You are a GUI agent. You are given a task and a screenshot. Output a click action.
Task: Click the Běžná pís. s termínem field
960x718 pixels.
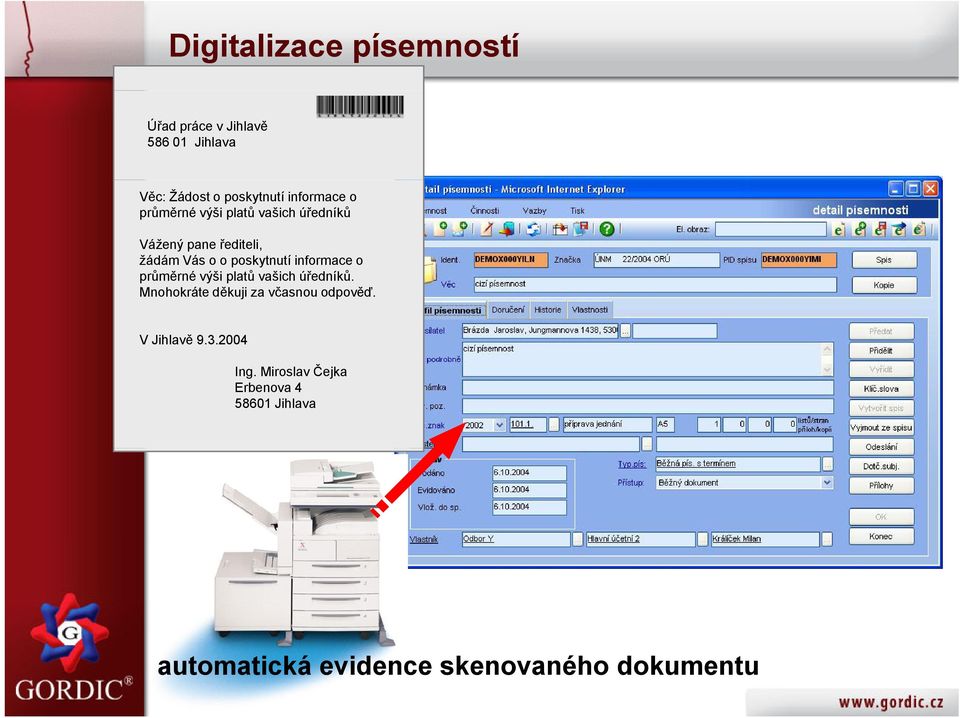(x=737, y=464)
